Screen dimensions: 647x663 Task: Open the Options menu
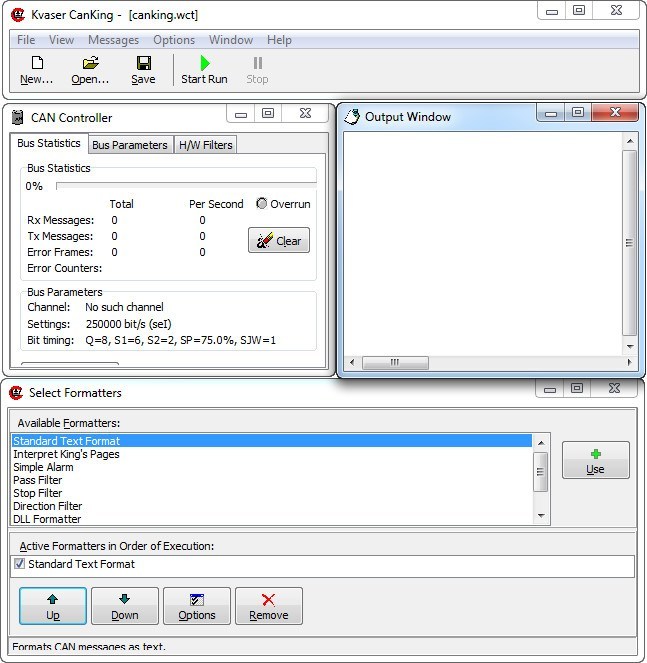(174, 40)
